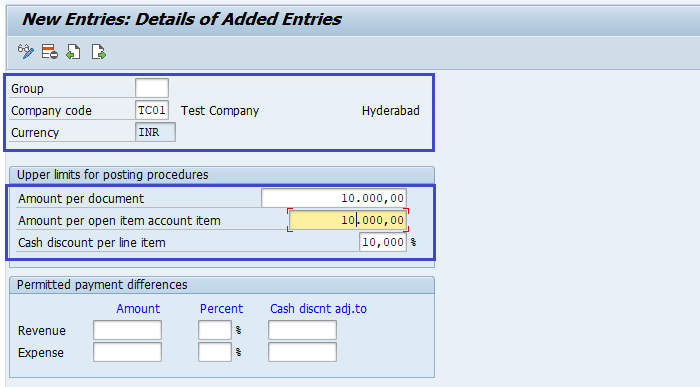Click the 'Company code' field label
The height and width of the screenshot is (387, 700).
pyautogui.click(x=51, y=111)
